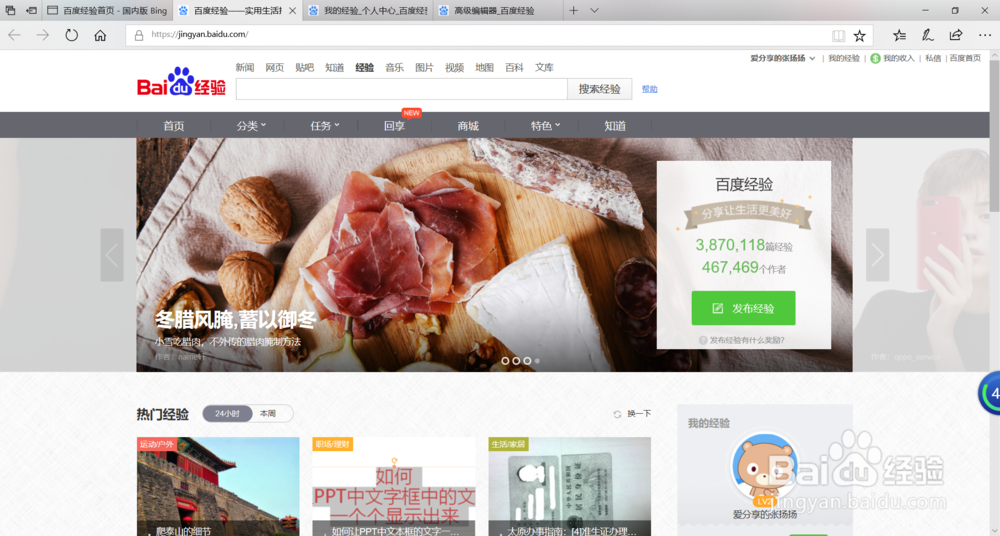1000x536 pixels.
Task: Click 知道 in top service links
Action: click(x=334, y=68)
